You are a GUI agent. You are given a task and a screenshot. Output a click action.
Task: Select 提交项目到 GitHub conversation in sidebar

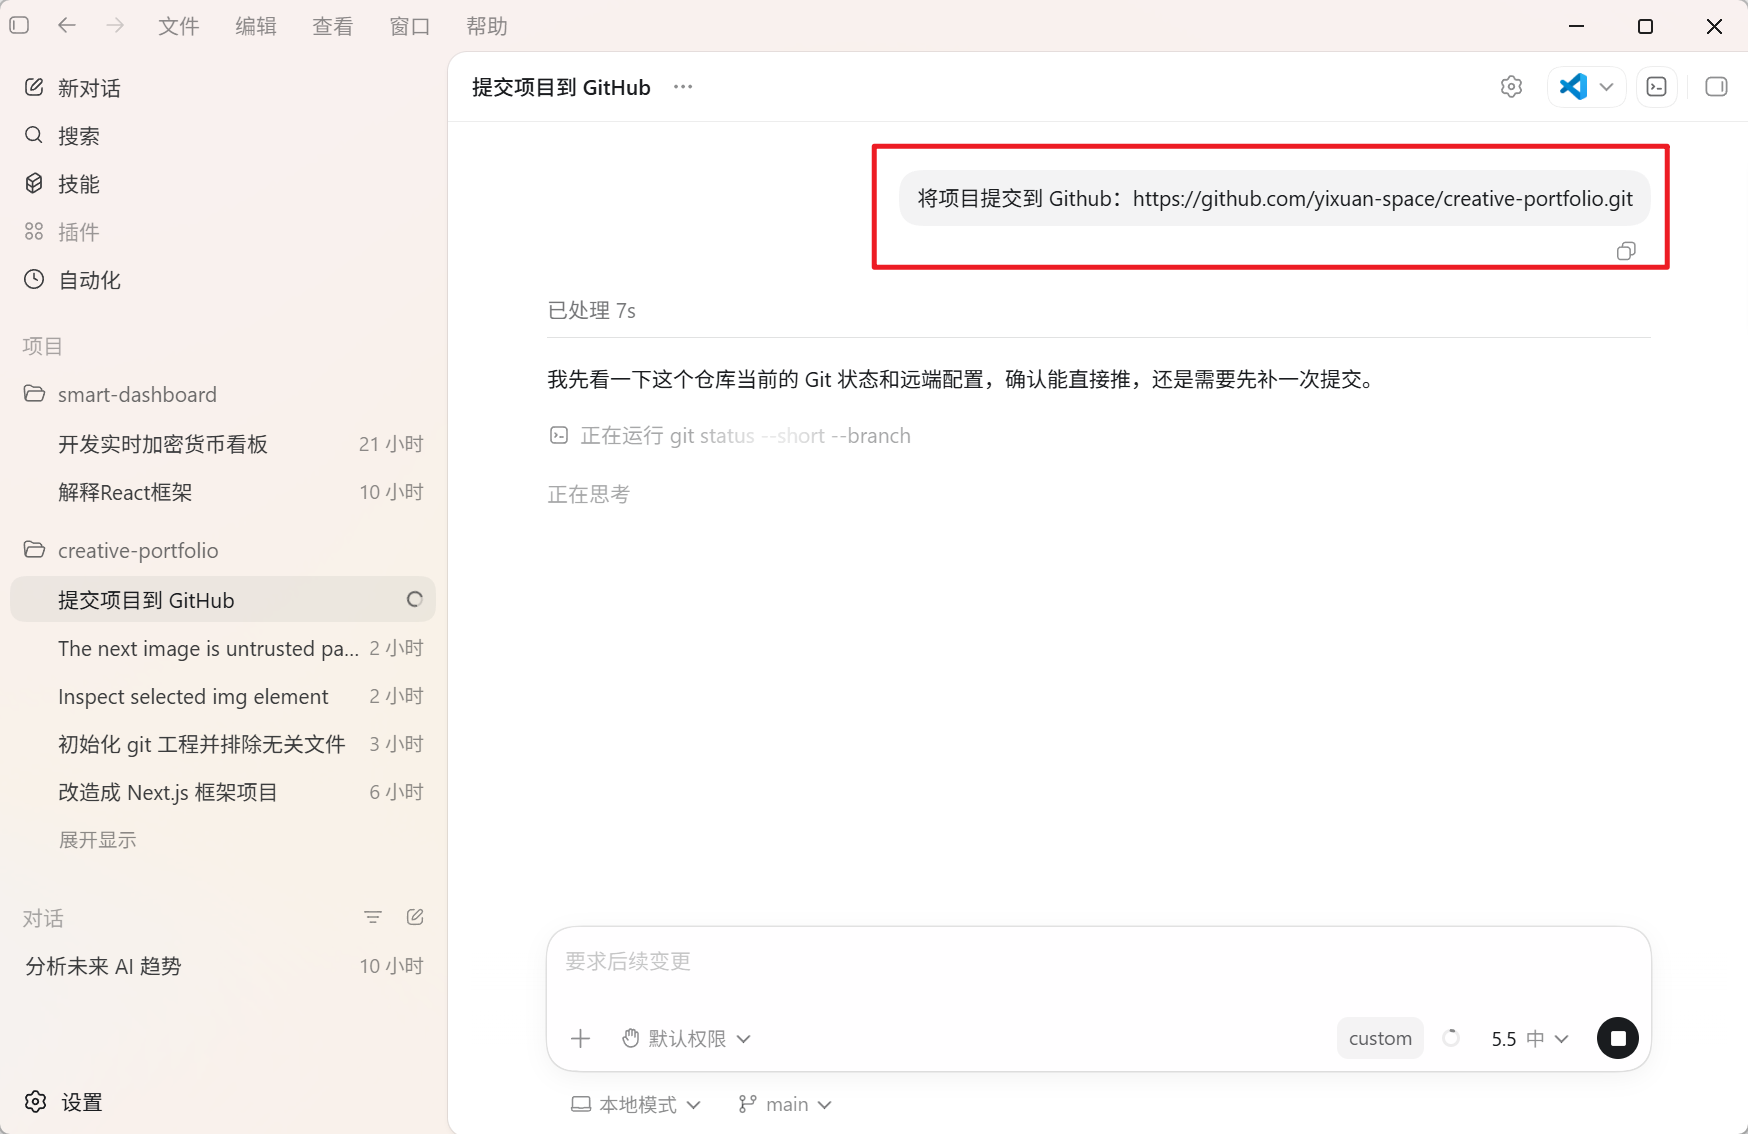coord(223,600)
